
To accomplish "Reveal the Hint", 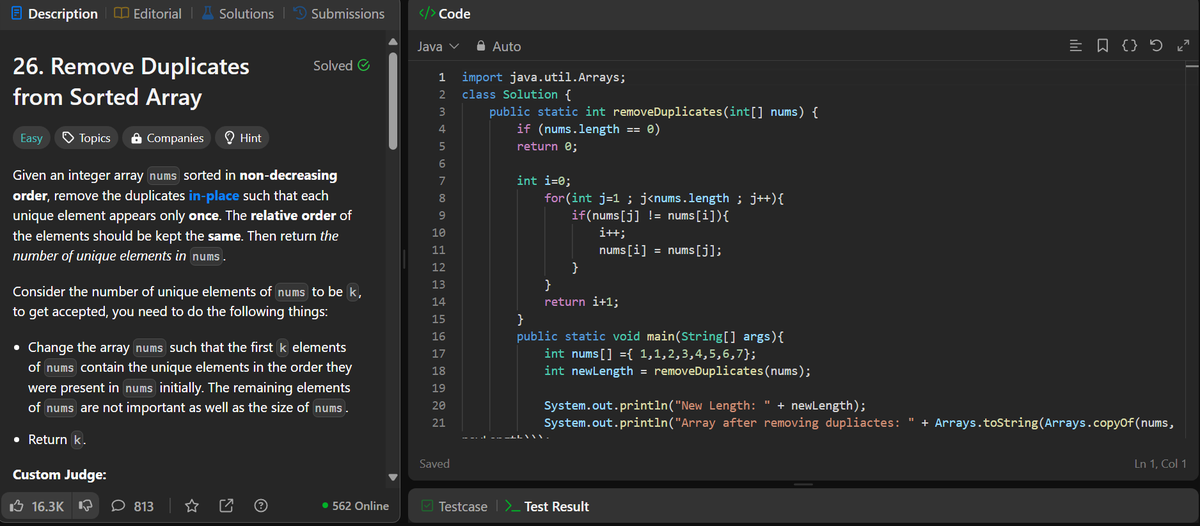I will pos(243,138).
